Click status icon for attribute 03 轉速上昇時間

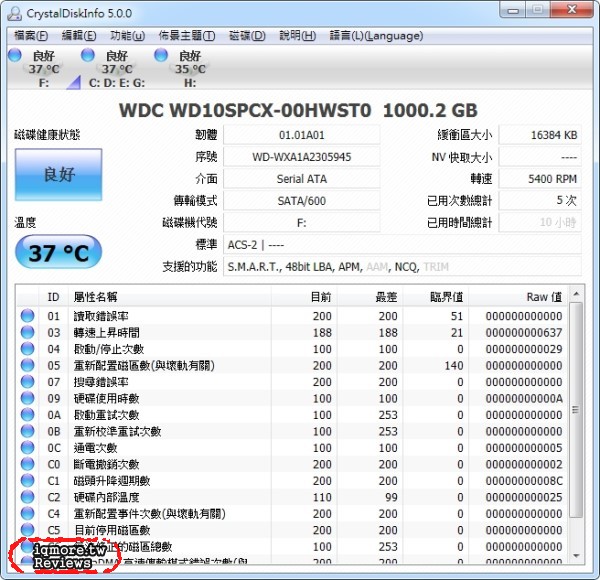click(27, 332)
